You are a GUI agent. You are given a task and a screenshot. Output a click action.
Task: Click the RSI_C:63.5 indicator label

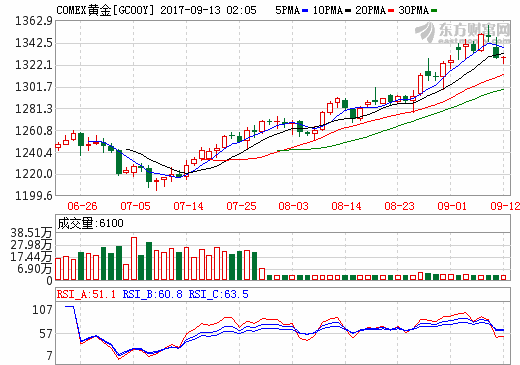218,294
